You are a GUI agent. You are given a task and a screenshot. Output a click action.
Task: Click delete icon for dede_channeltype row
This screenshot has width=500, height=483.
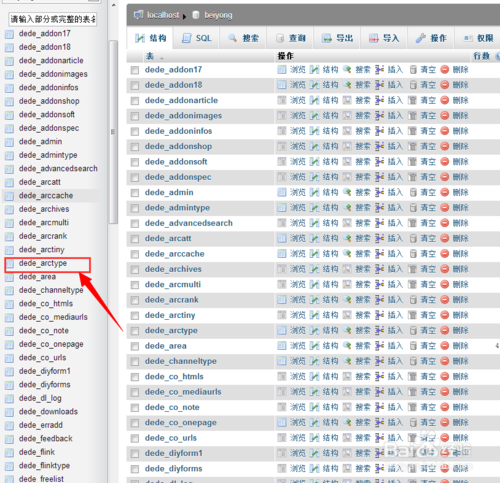pos(445,361)
